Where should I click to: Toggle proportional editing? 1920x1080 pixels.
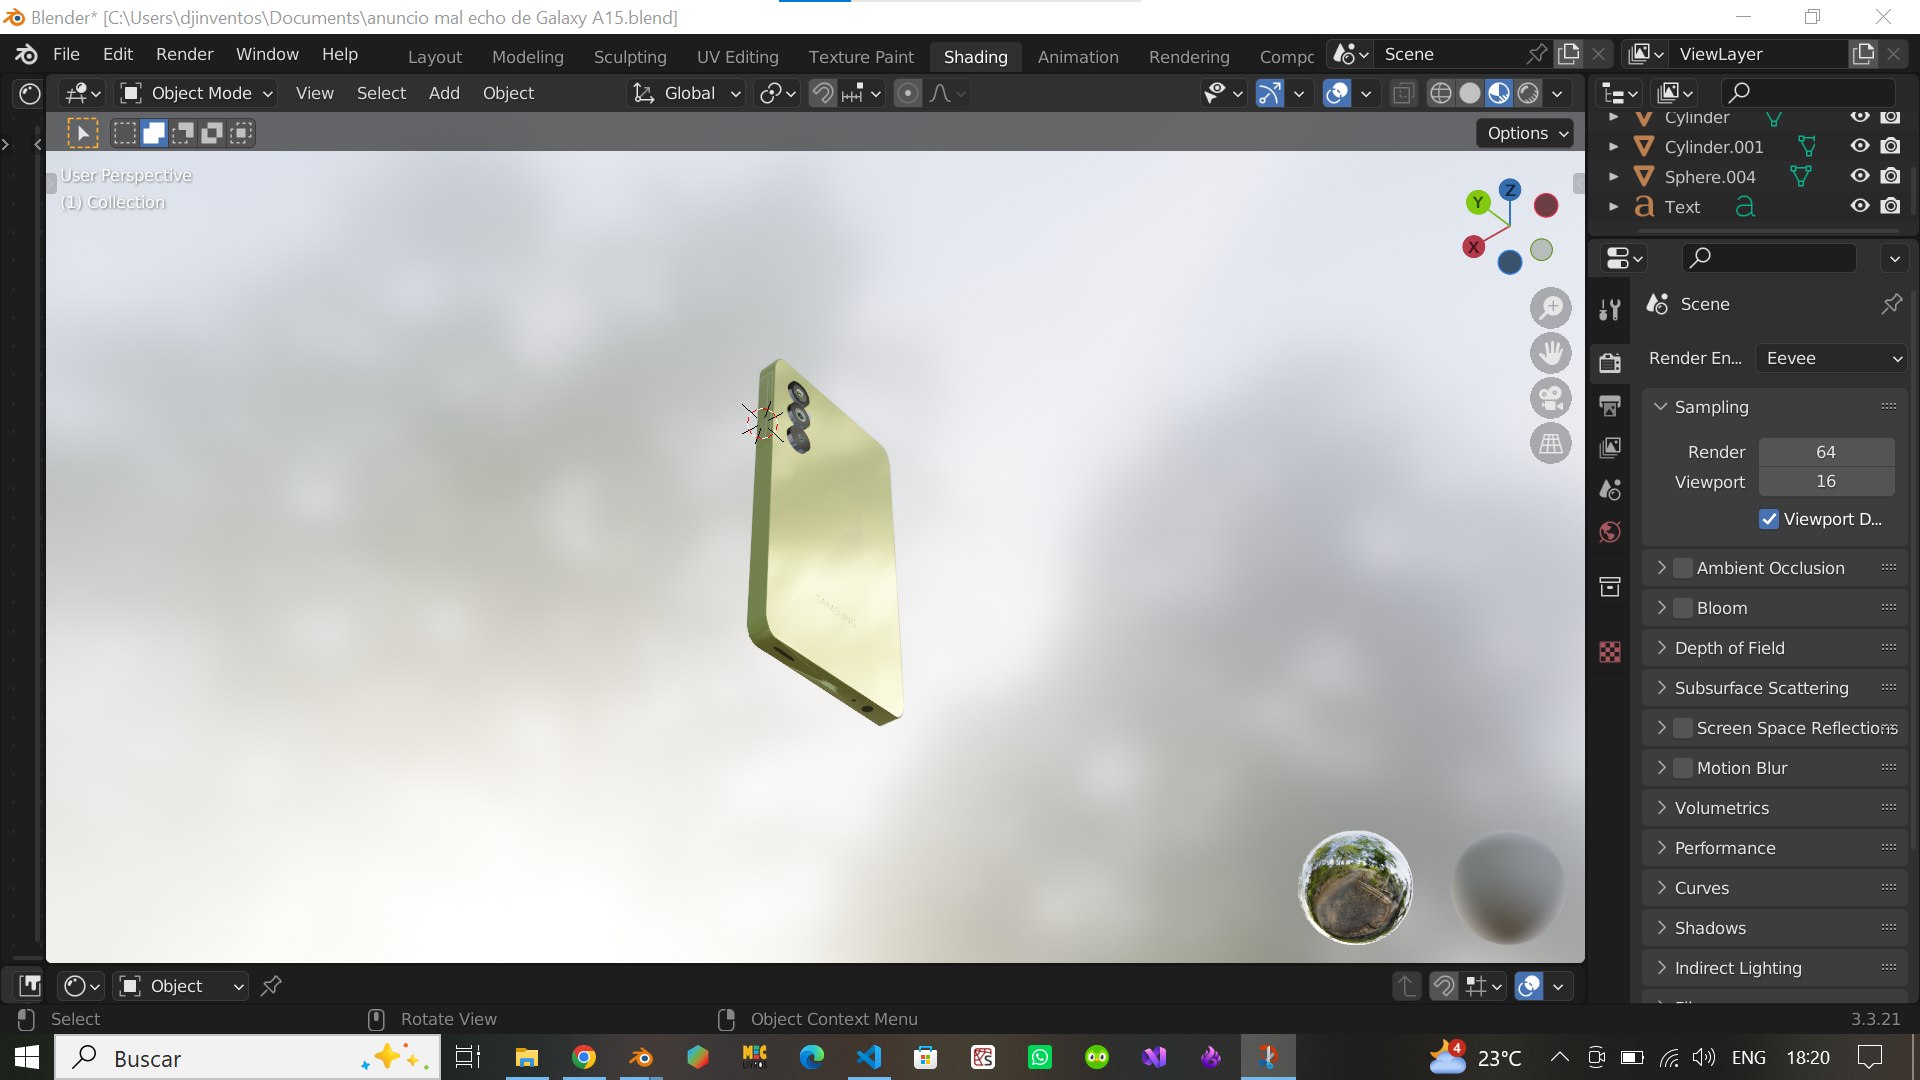[x=908, y=93]
